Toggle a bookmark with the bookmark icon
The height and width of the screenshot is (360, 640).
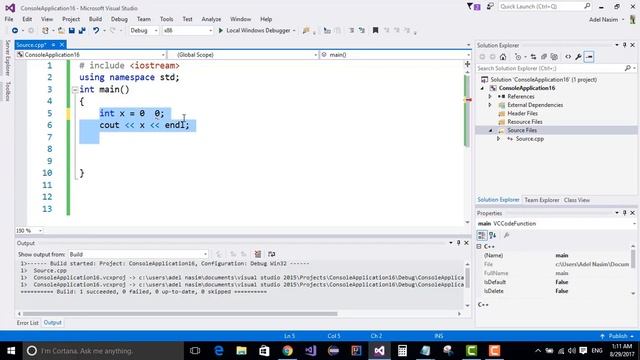(375, 30)
